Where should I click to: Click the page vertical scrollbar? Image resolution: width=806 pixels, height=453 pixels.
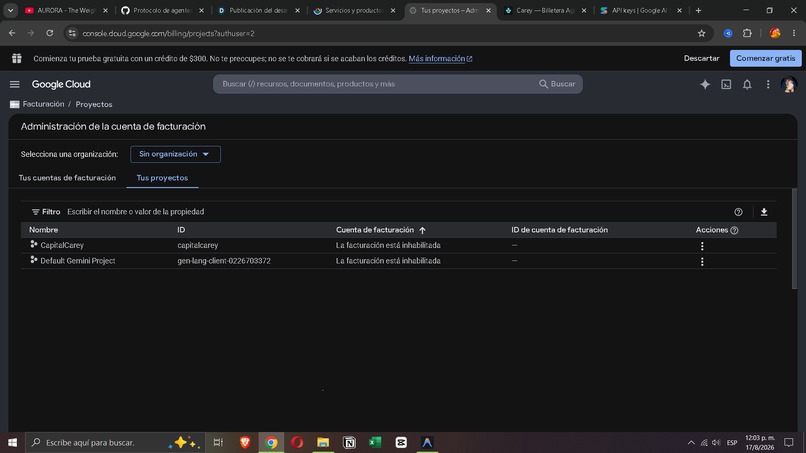point(794,239)
